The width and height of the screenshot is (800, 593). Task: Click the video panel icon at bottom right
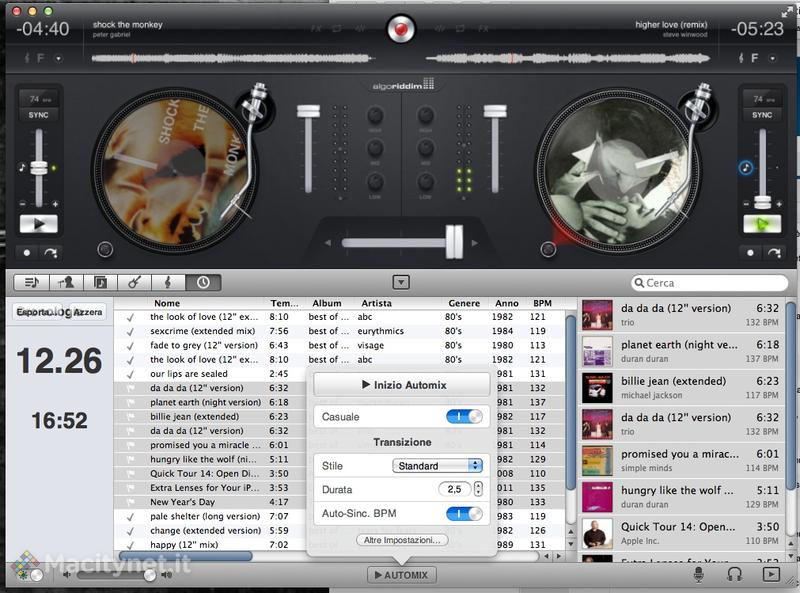(x=771, y=575)
